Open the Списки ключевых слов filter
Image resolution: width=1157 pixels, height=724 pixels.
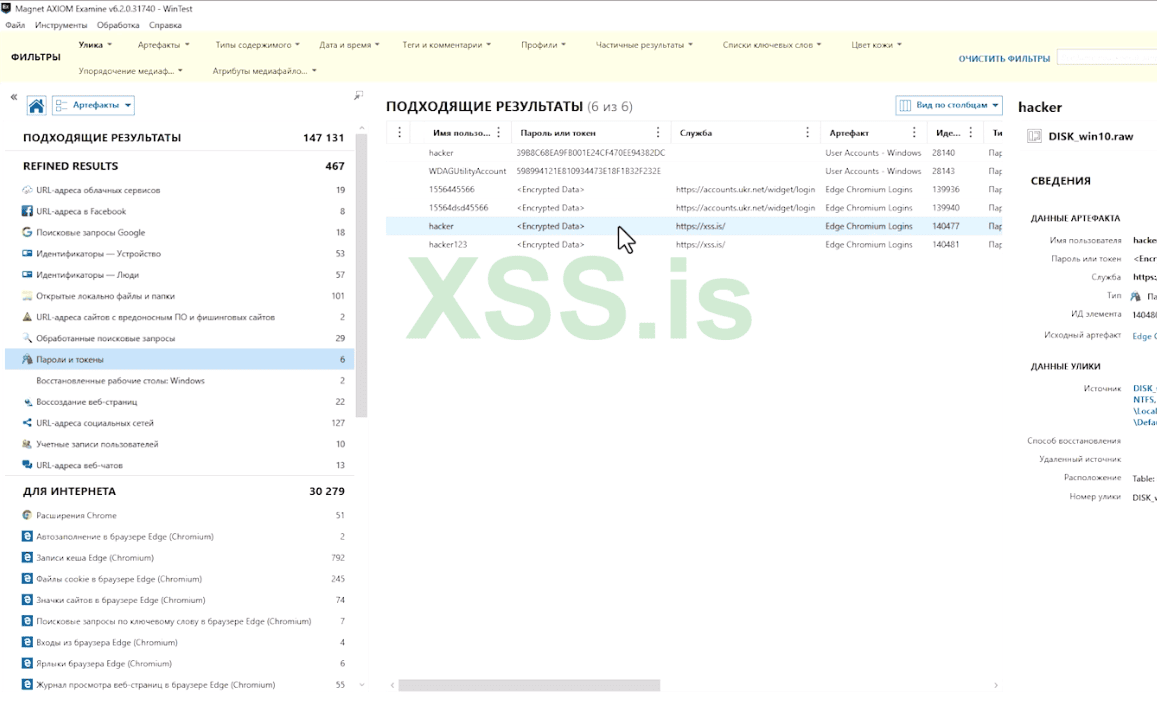(772, 45)
